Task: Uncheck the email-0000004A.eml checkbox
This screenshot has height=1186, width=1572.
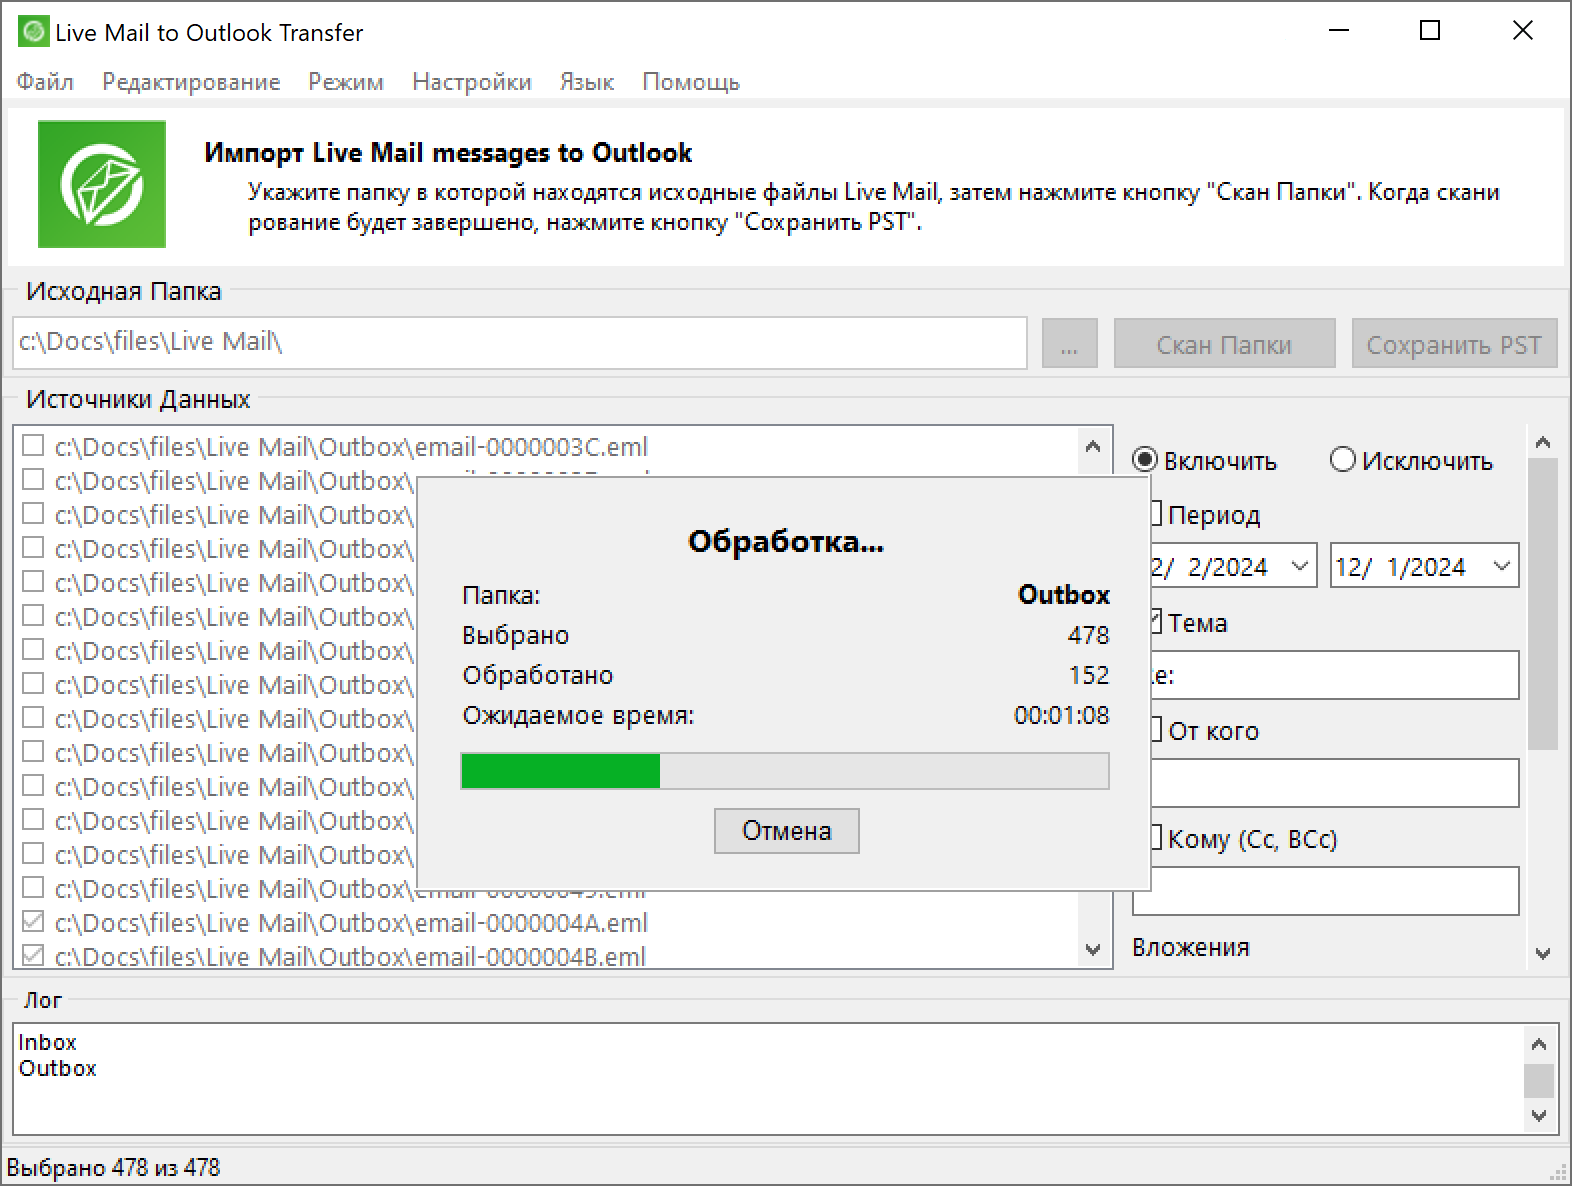Action: [x=33, y=921]
